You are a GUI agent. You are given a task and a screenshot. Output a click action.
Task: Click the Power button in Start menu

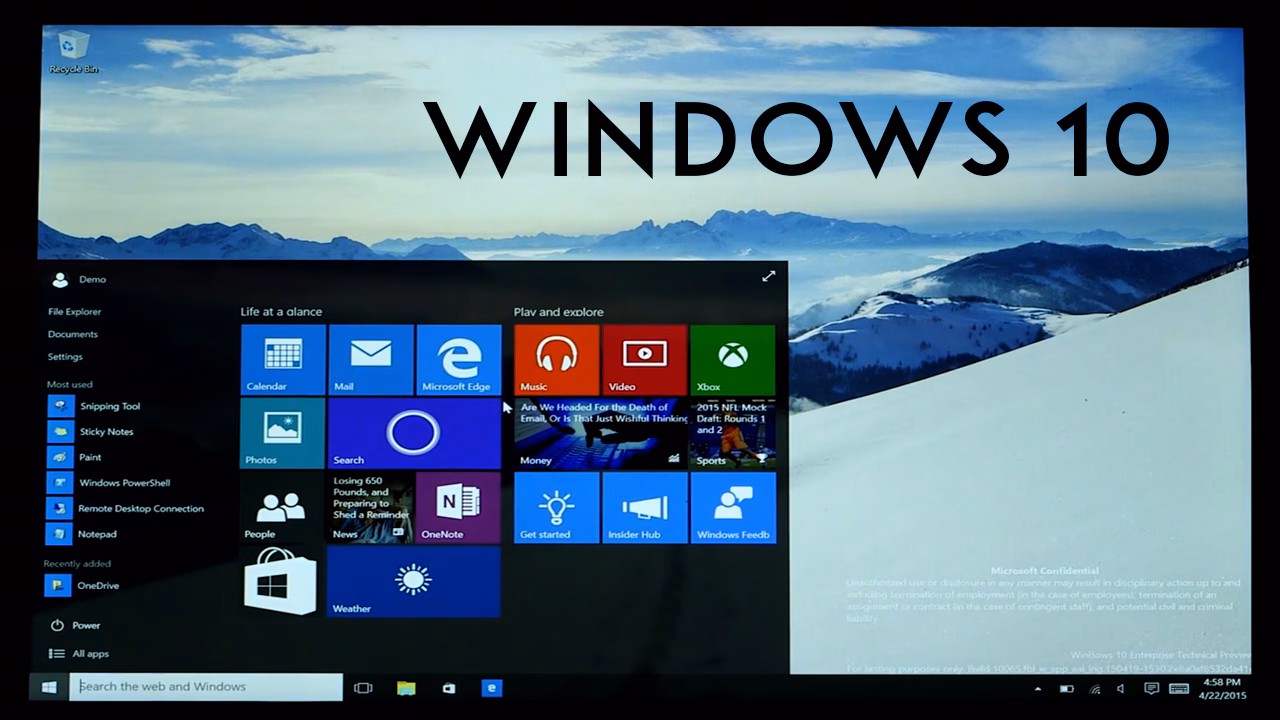pos(75,626)
